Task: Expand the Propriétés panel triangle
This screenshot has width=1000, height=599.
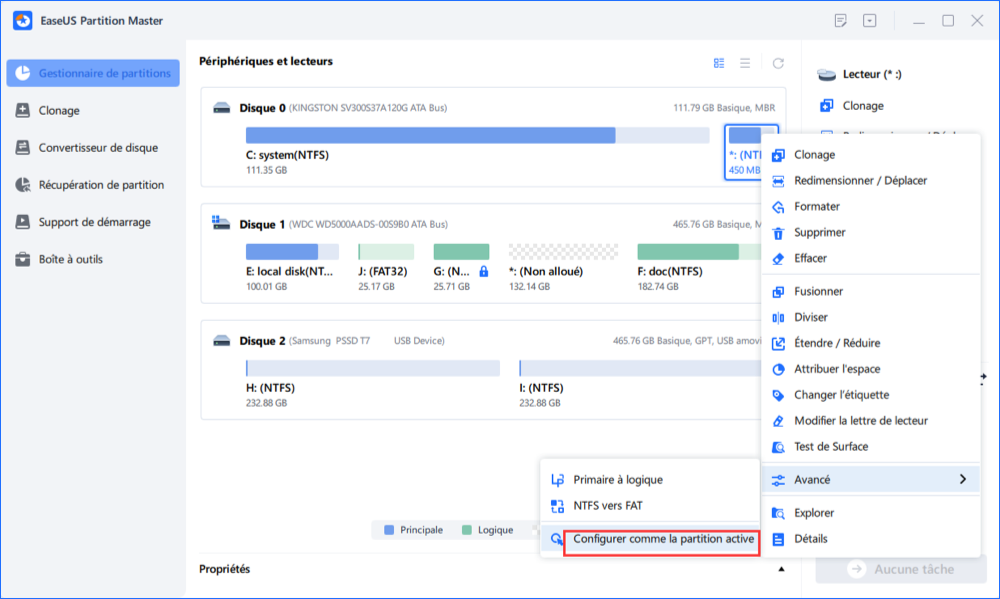Action: point(779,569)
